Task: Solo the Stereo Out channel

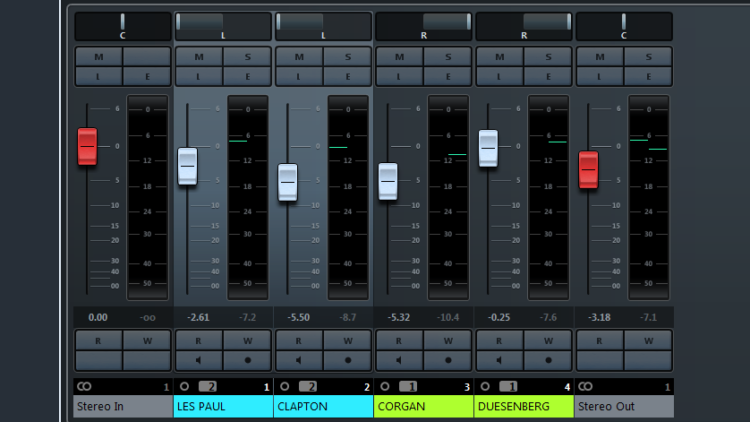Action: click(648, 57)
